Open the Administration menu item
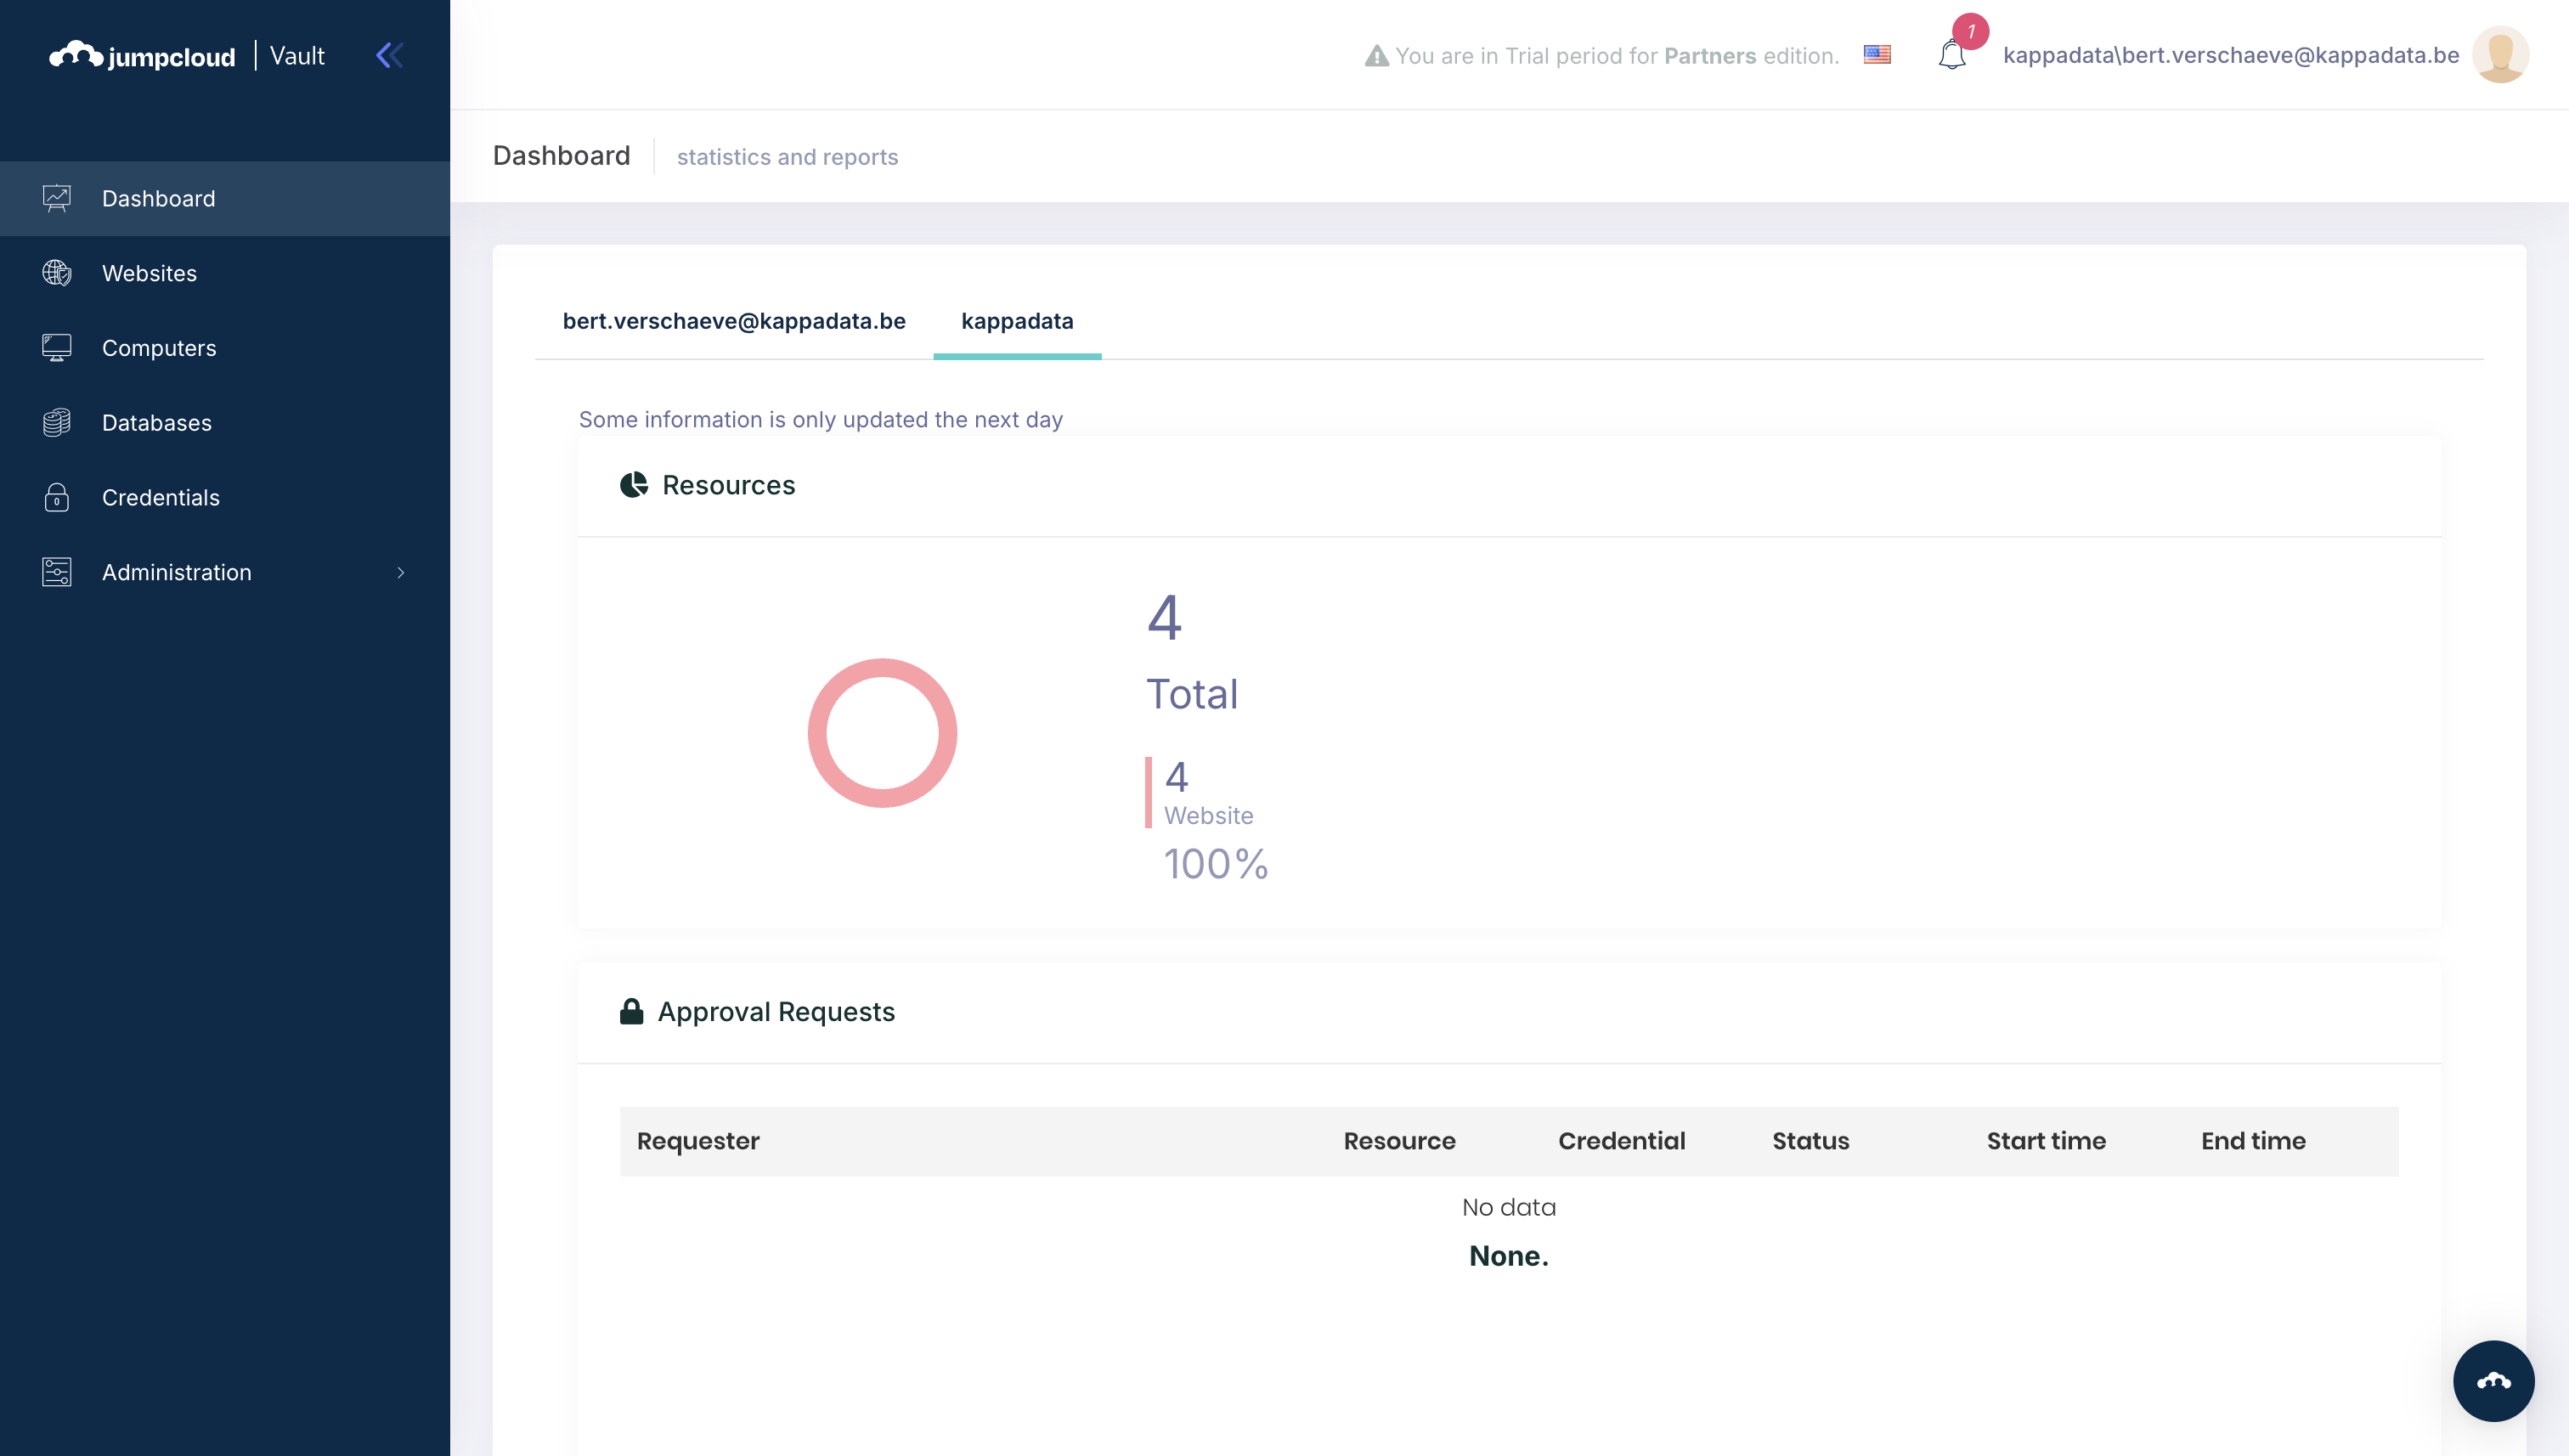Image resolution: width=2569 pixels, height=1456 pixels. [x=177, y=573]
